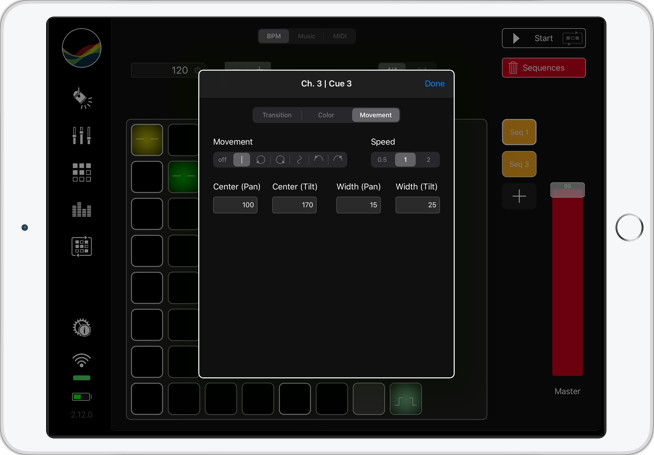The height and width of the screenshot is (455, 654).
Task: Click the Ch. 3 | Cue 3 title
Action: point(326,83)
